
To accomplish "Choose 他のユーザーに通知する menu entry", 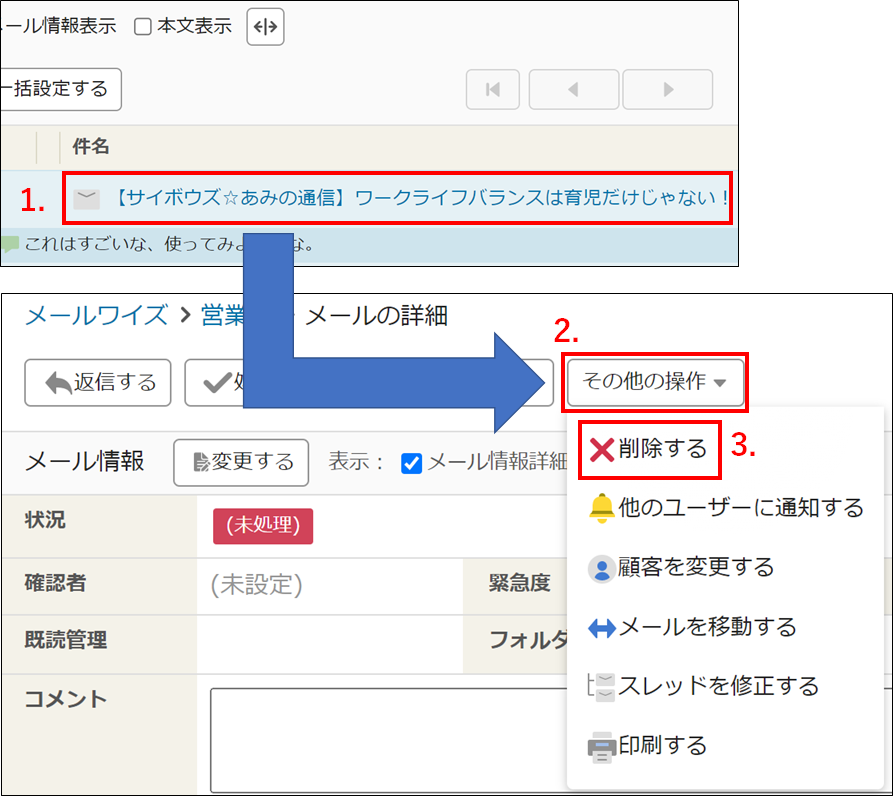I will tap(740, 508).
